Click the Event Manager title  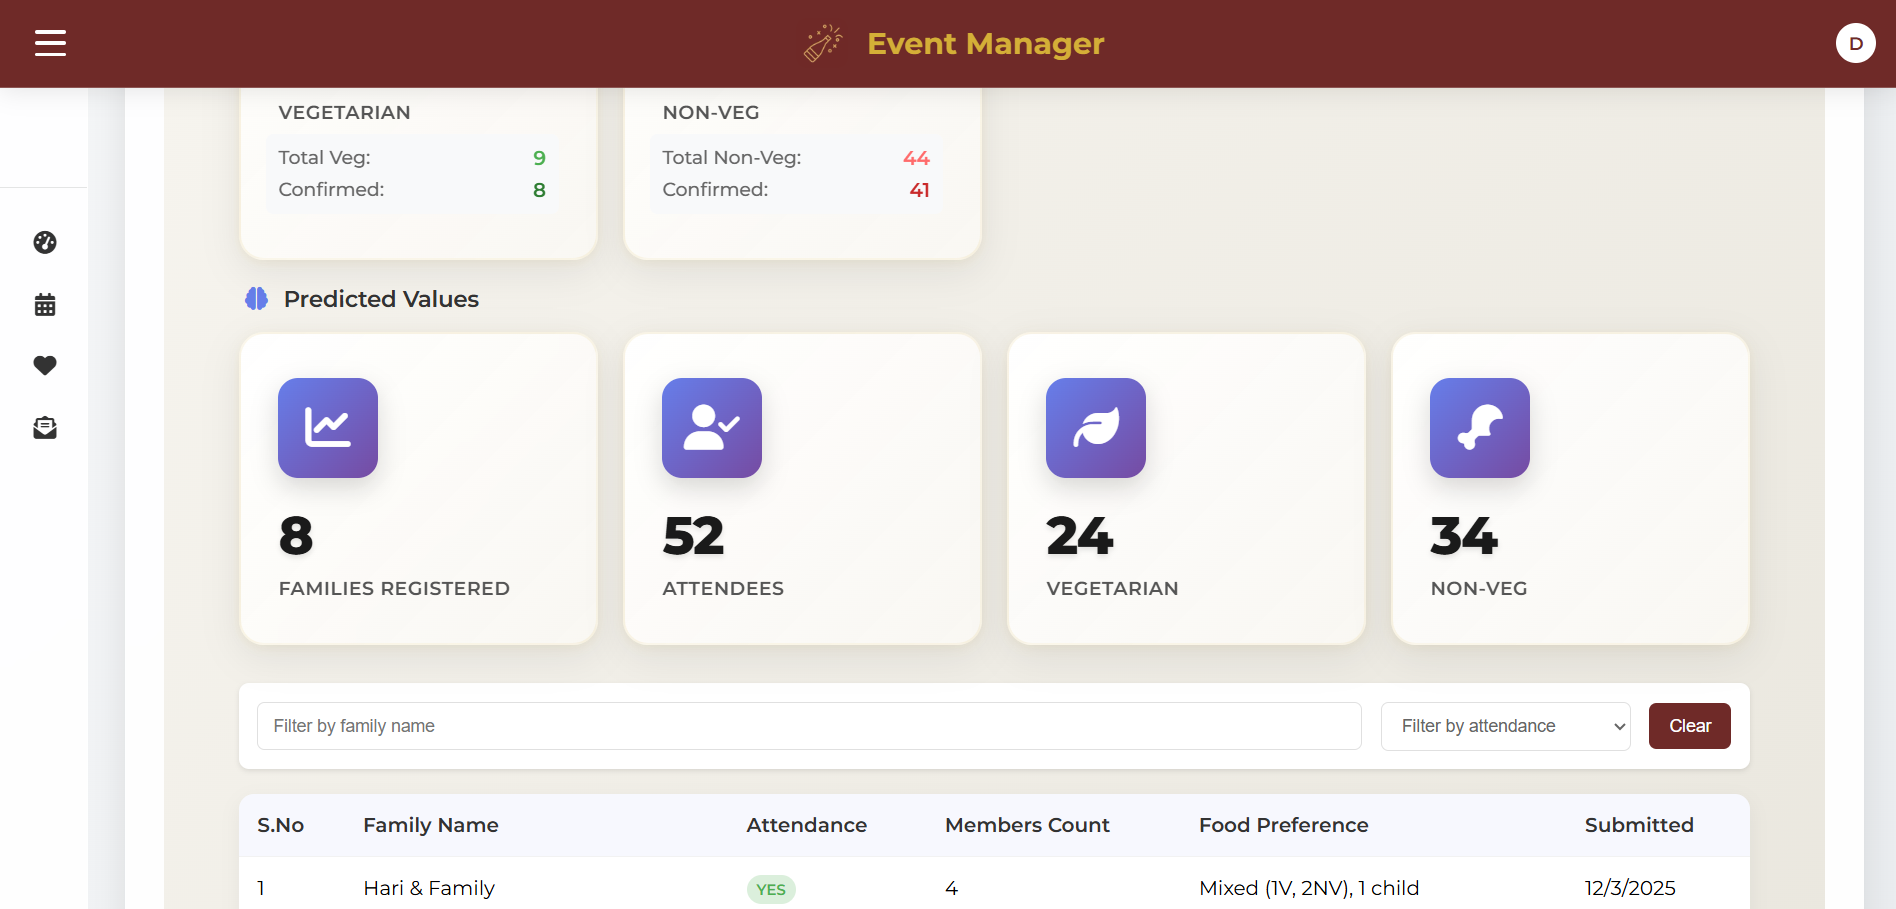tap(985, 44)
